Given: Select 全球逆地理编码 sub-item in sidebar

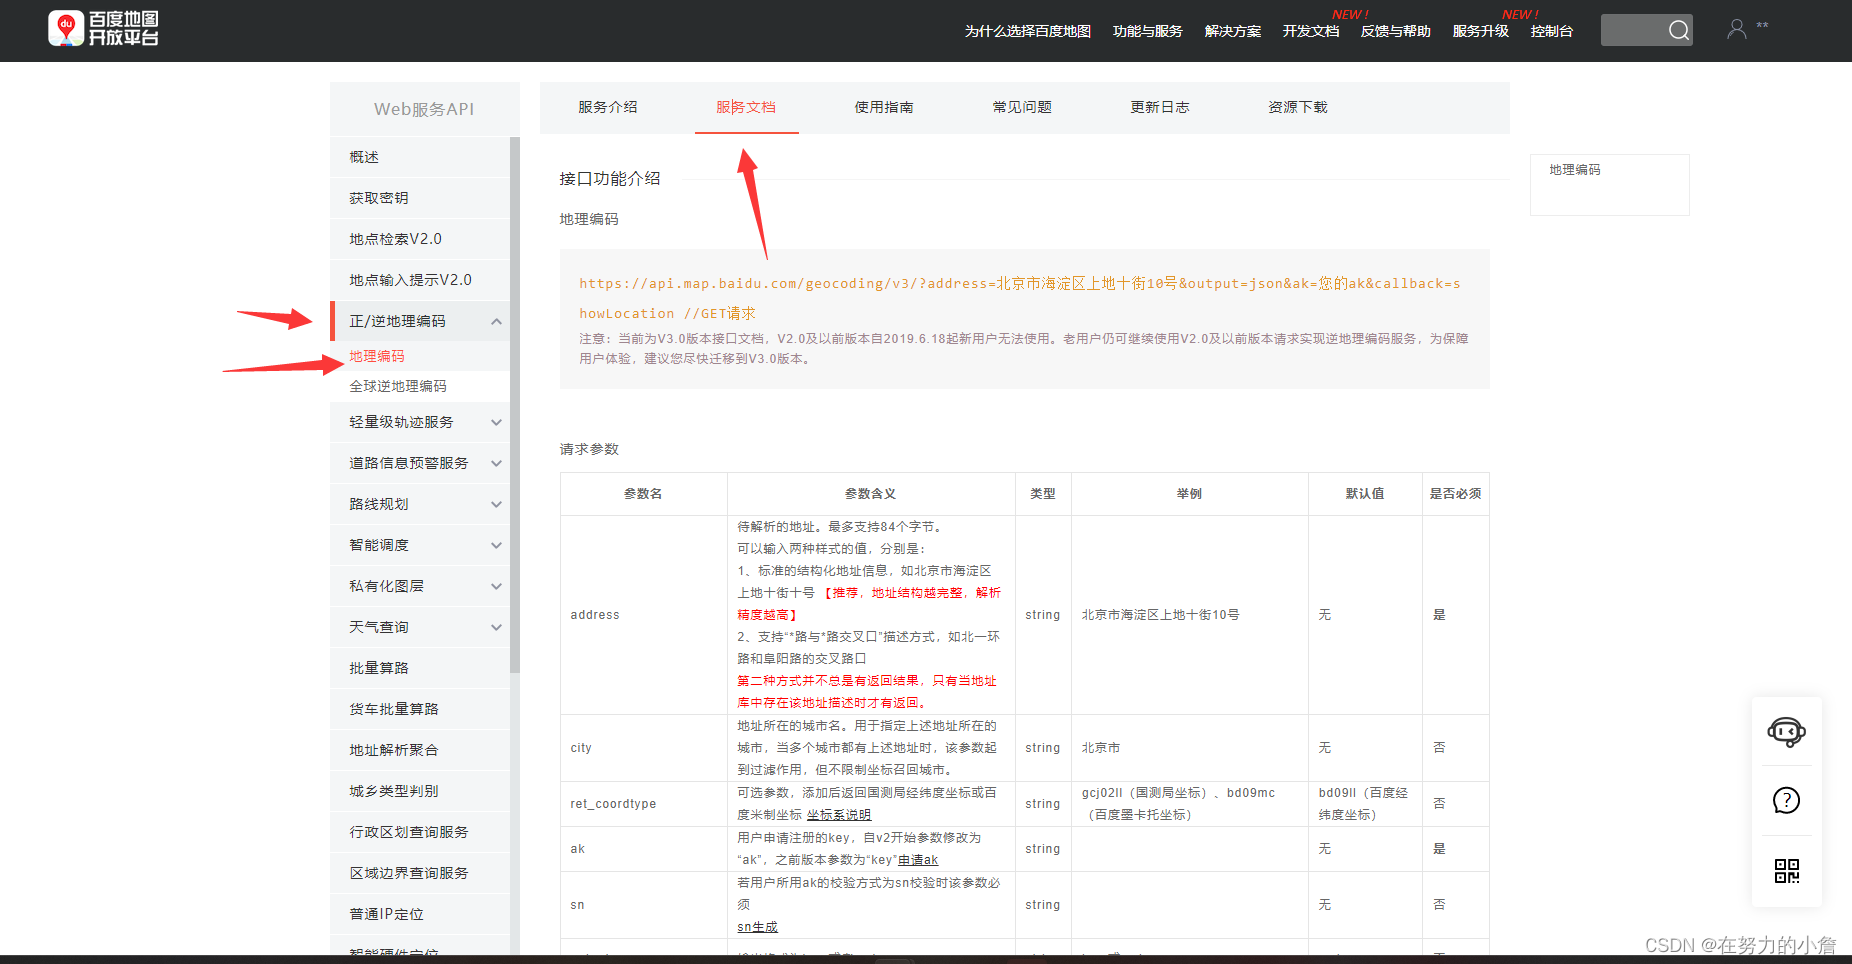Looking at the screenshot, I should click(398, 386).
